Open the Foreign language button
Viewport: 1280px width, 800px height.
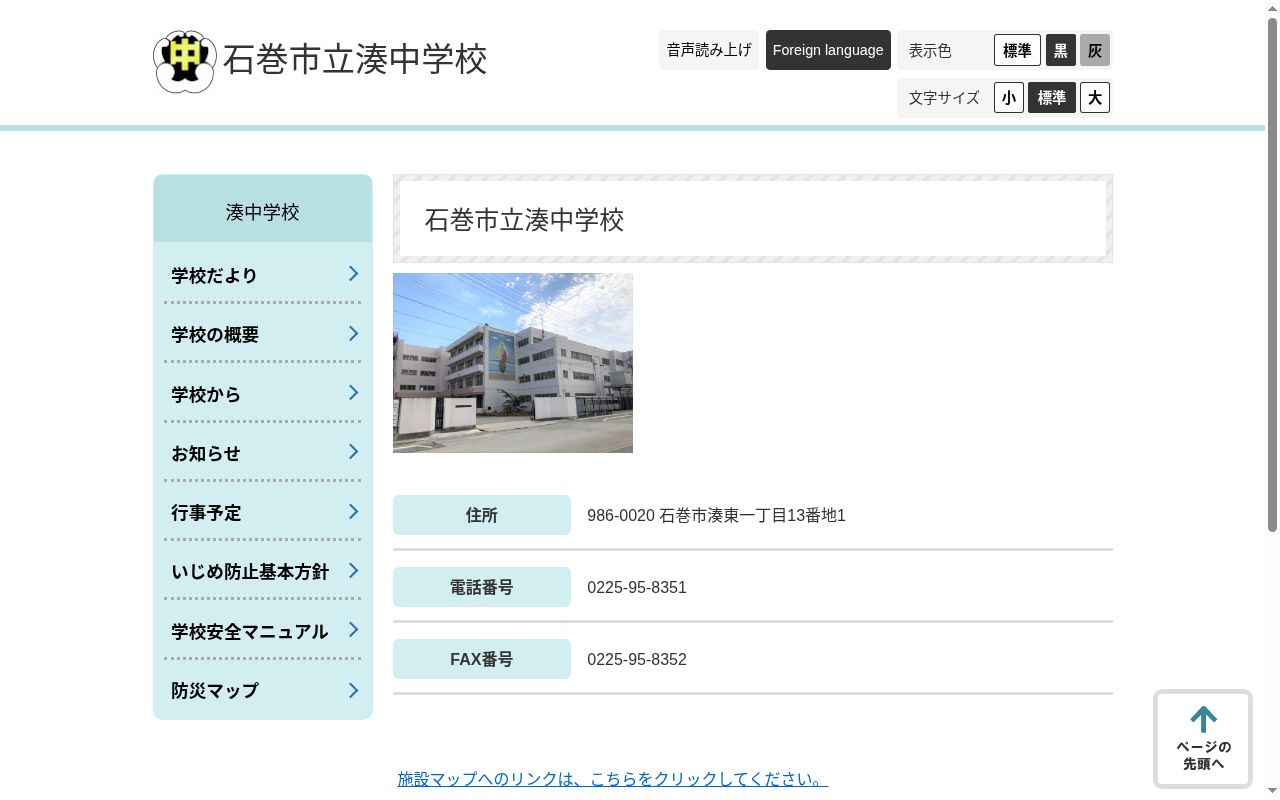tap(828, 50)
